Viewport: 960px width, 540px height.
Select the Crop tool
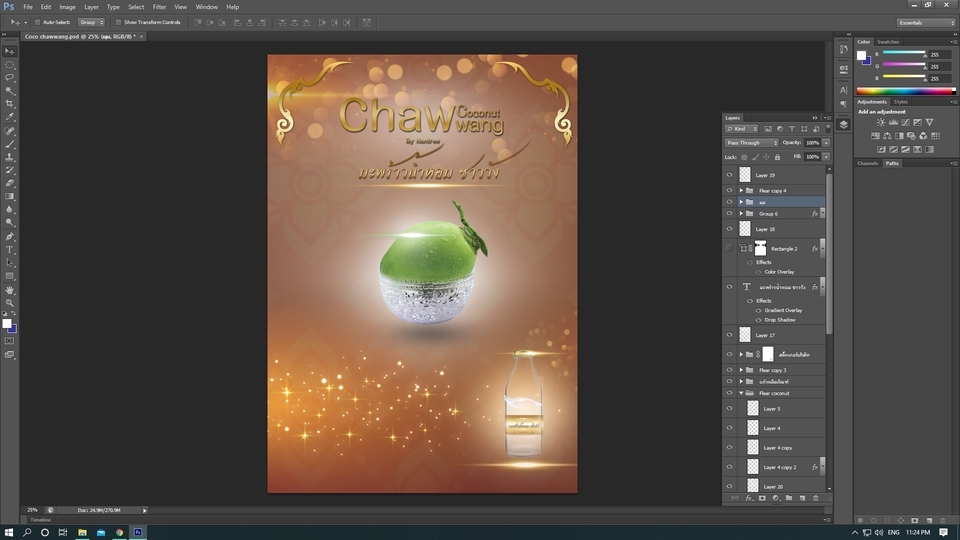pyautogui.click(x=9, y=103)
